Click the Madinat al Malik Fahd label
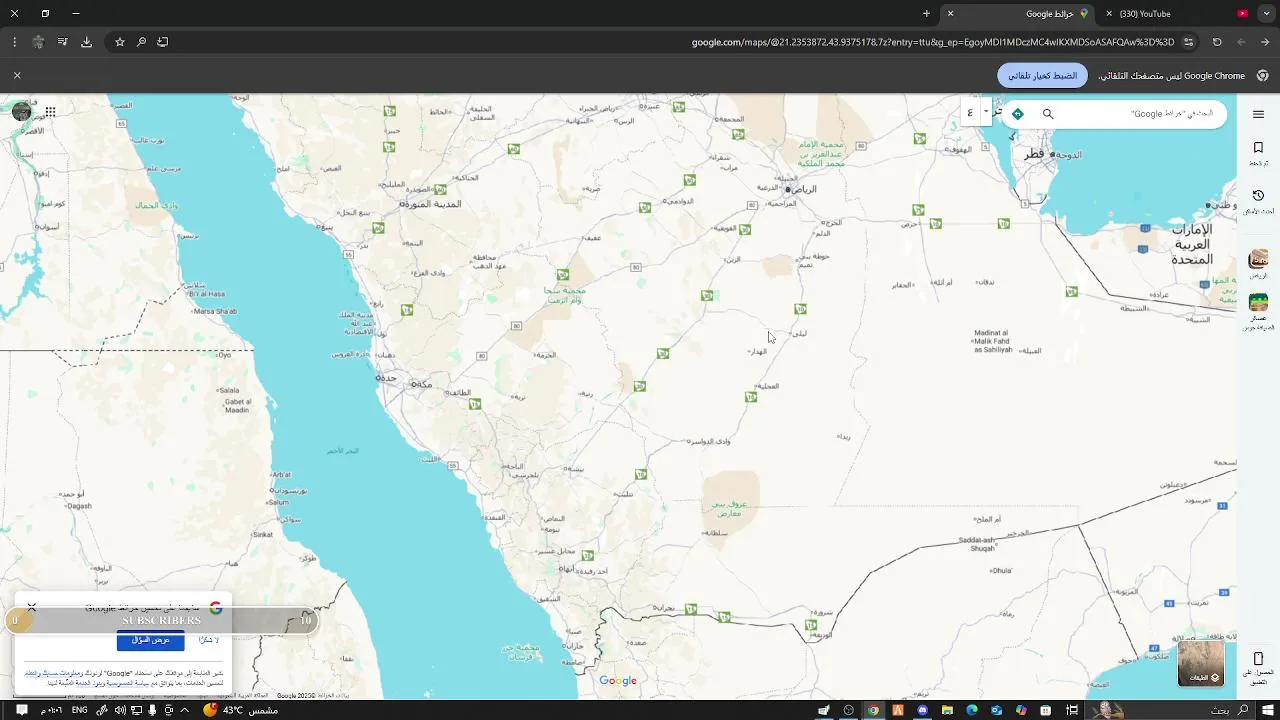Viewport: 1280px width, 720px height. (993, 341)
